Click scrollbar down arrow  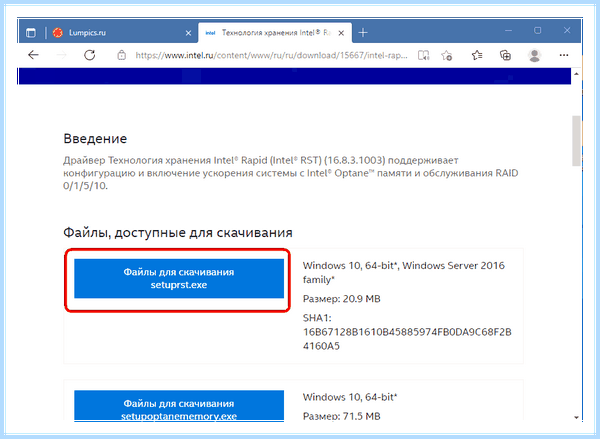point(576,417)
